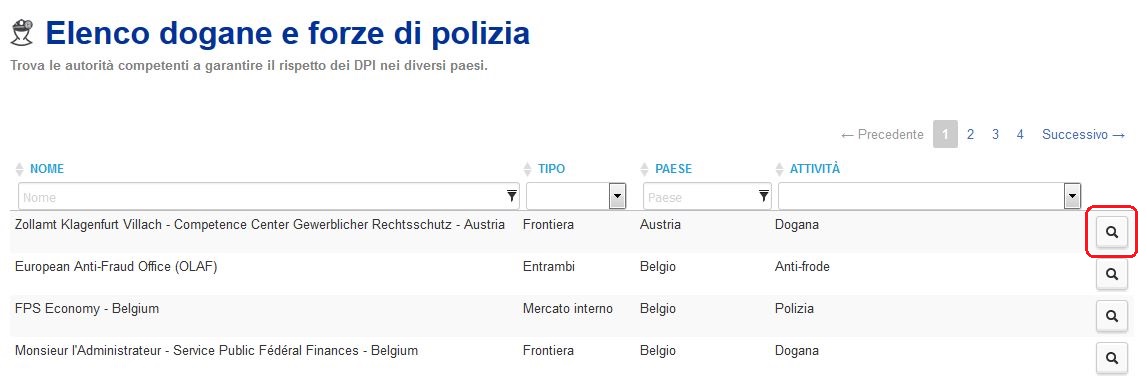1147x378 pixels.
Task: Open details for Zollamt Klagenfurt Villach row
Action: [1111, 232]
